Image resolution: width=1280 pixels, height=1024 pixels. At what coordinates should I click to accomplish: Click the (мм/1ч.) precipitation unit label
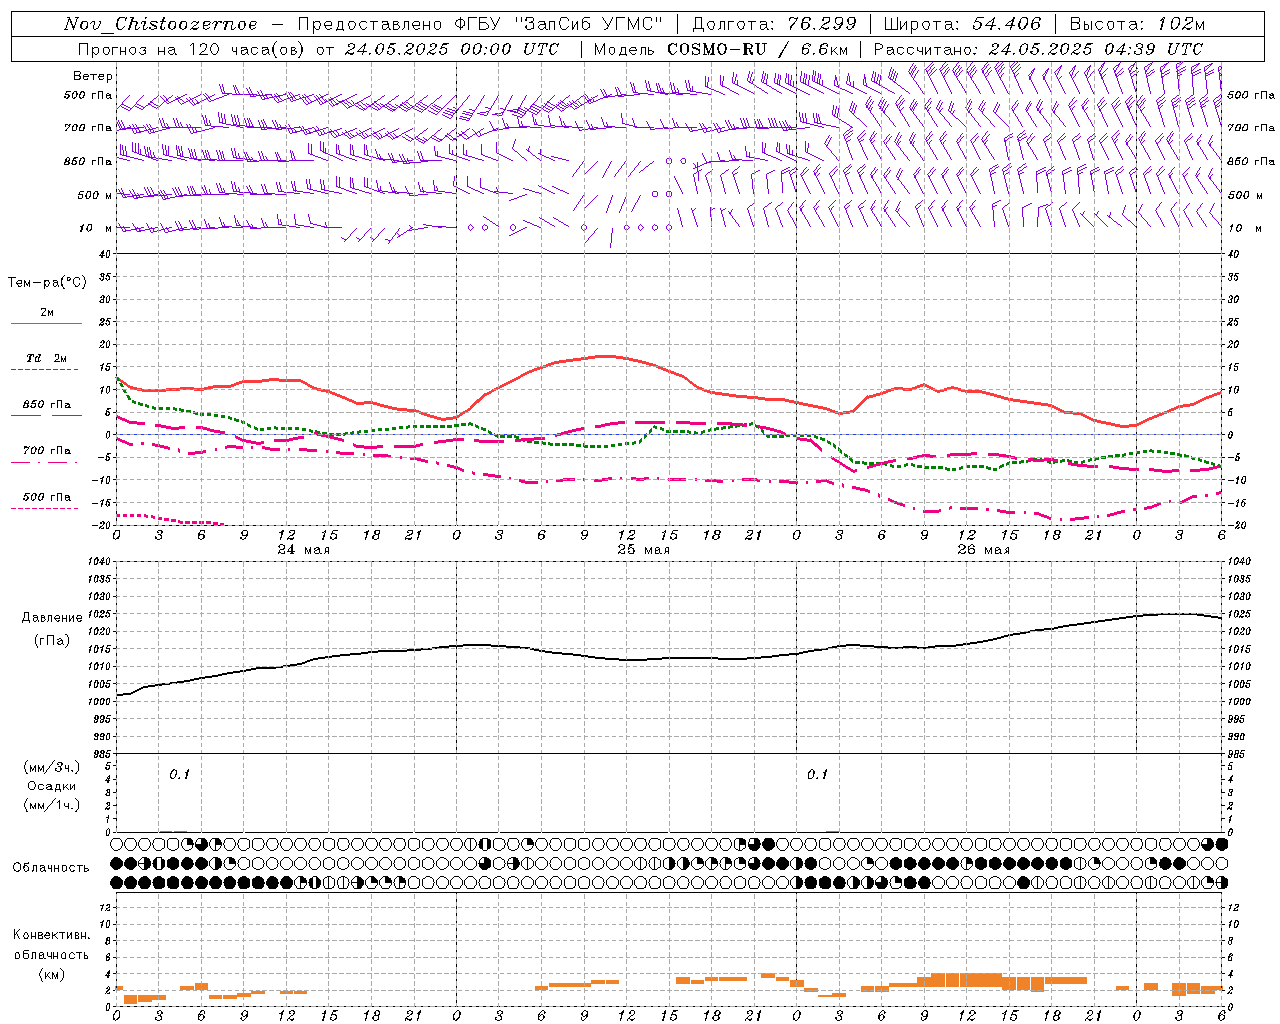point(52,805)
